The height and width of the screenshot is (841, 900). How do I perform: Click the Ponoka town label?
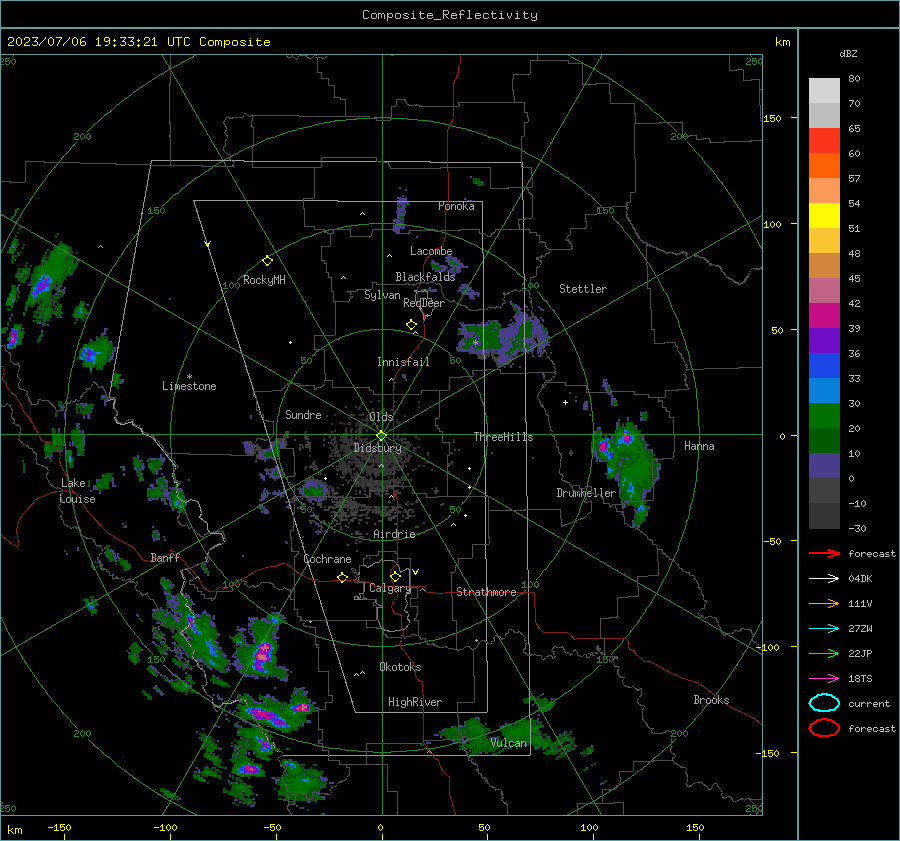click(x=456, y=206)
